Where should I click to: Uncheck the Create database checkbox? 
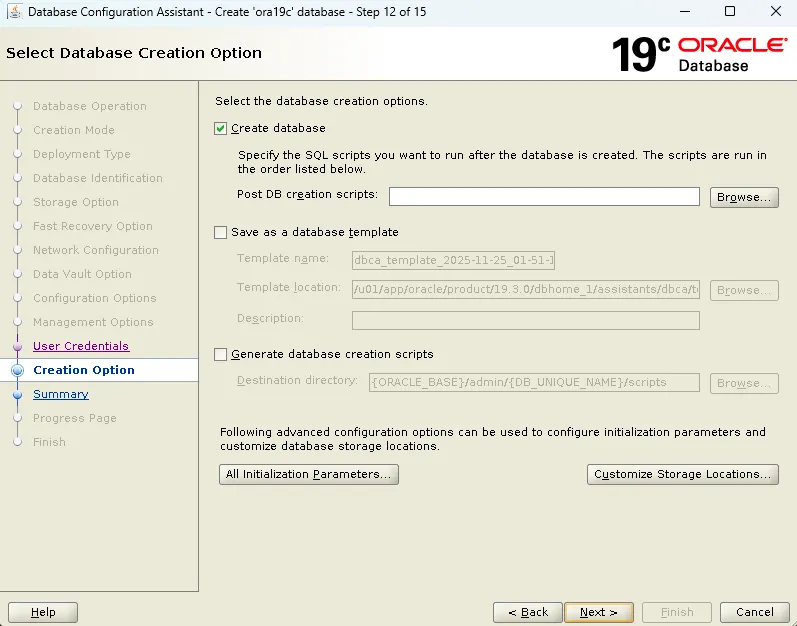point(220,129)
